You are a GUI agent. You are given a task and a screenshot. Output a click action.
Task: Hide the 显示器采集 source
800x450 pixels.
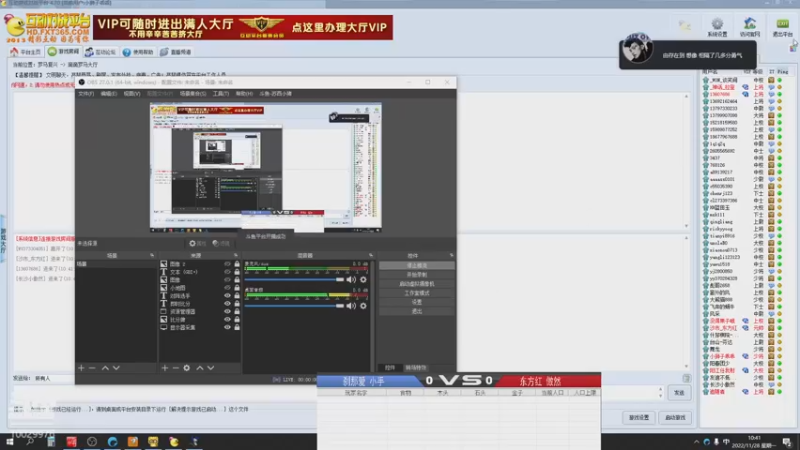pos(227,327)
